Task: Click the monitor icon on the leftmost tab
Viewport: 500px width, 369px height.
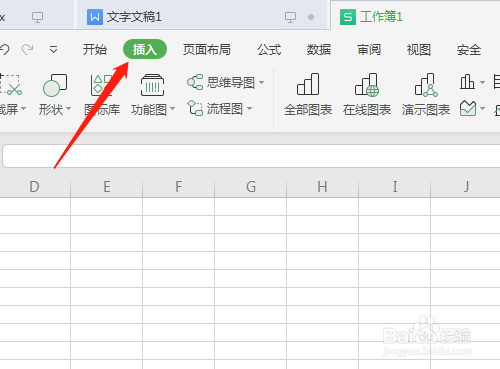Action: point(37,17)
